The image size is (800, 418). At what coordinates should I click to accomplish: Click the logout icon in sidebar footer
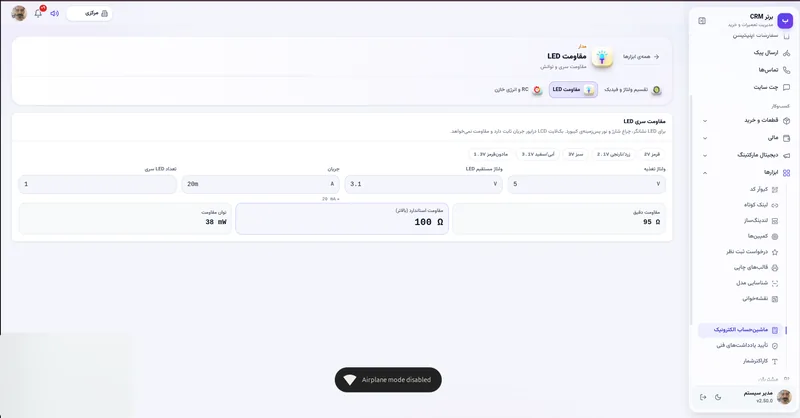click(x=703, y=397)
